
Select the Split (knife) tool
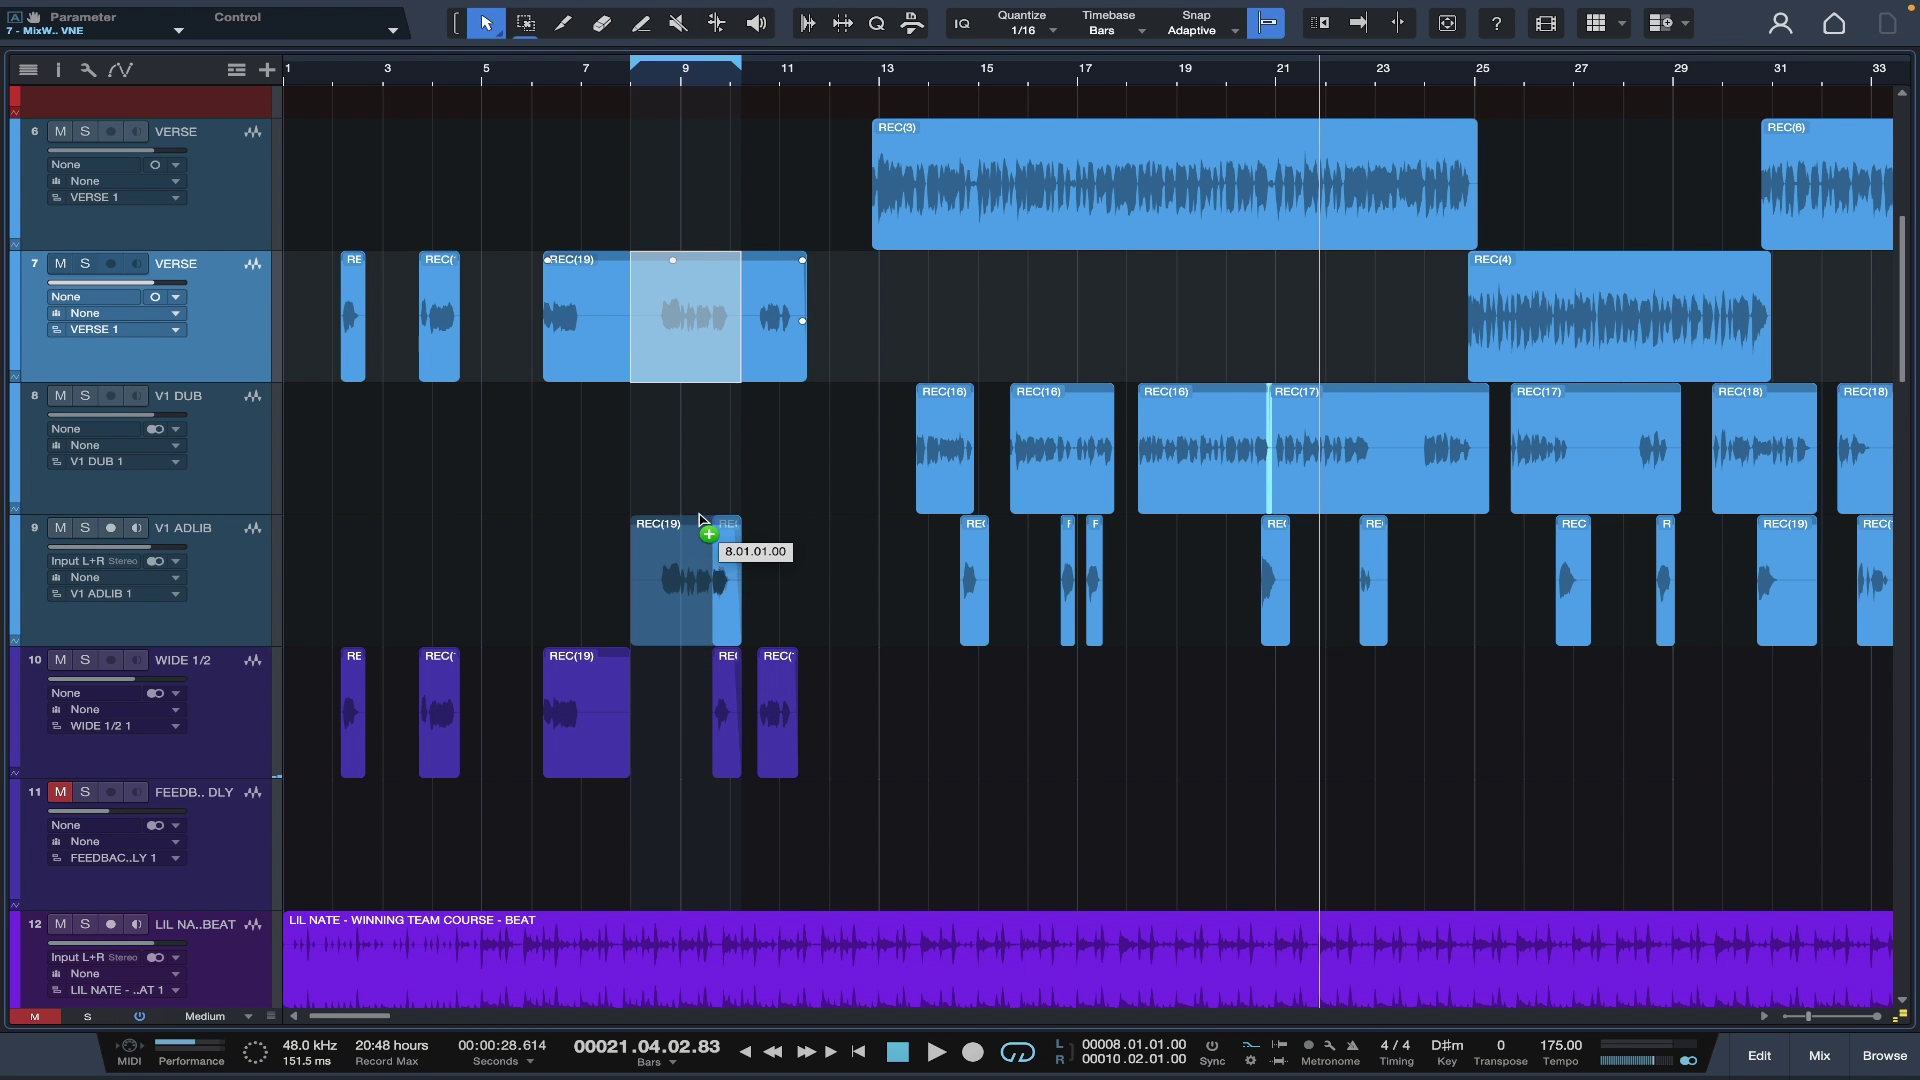tap(563, 23)
